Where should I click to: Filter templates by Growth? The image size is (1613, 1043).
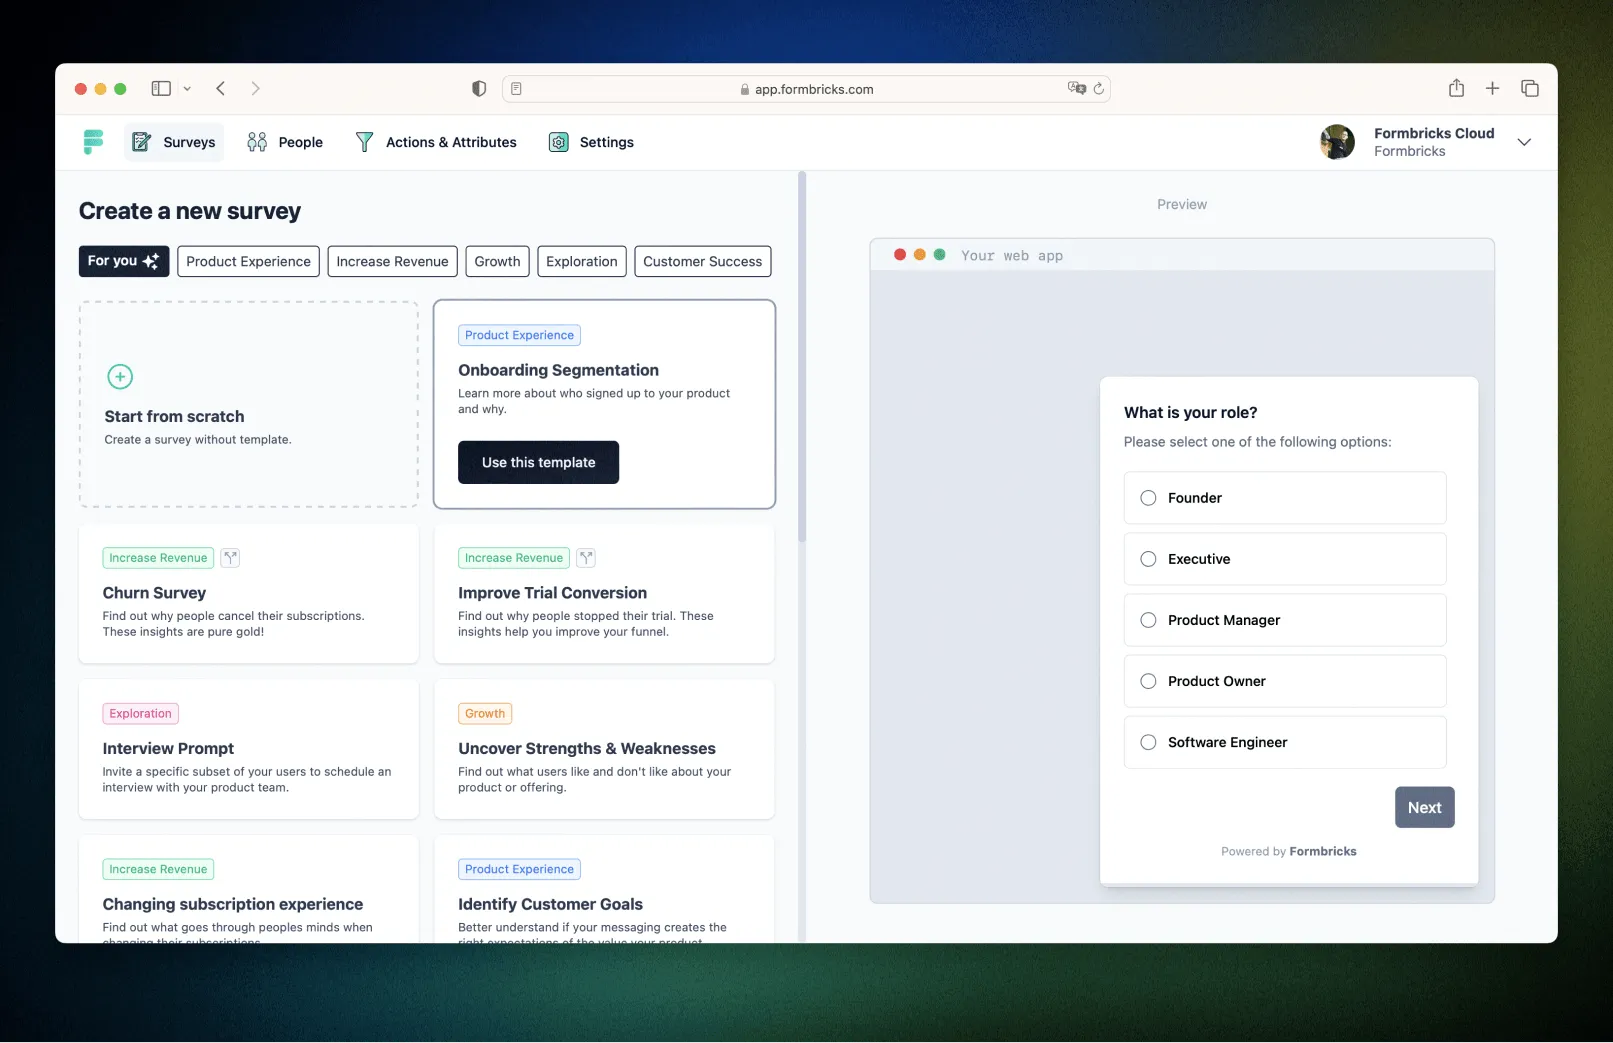pyautogui.click(x=497, y=261)
